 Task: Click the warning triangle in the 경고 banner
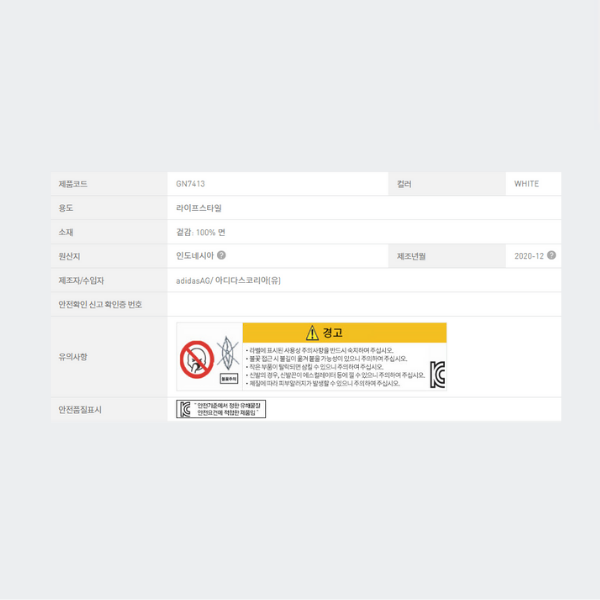312,333
